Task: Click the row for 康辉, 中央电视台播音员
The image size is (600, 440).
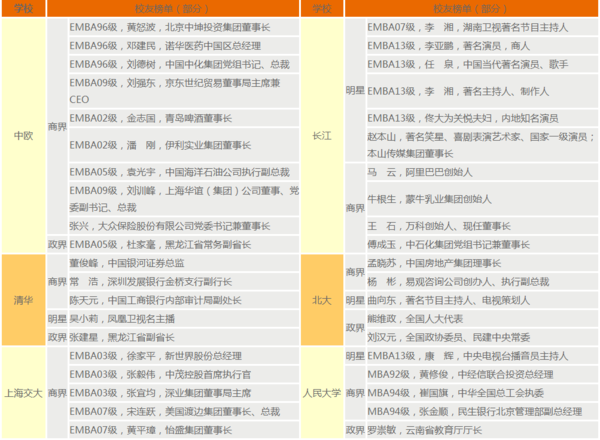Action: pyautogui.click(x=482, y=356)
